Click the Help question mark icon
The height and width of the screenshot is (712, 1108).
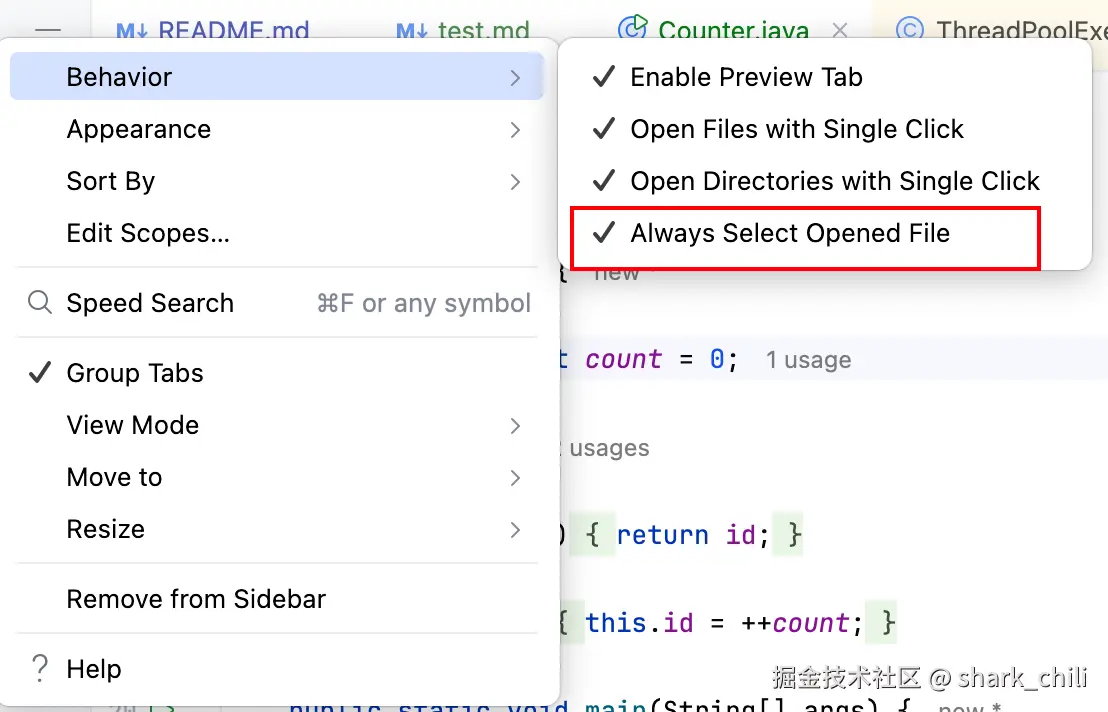[40, 669]
